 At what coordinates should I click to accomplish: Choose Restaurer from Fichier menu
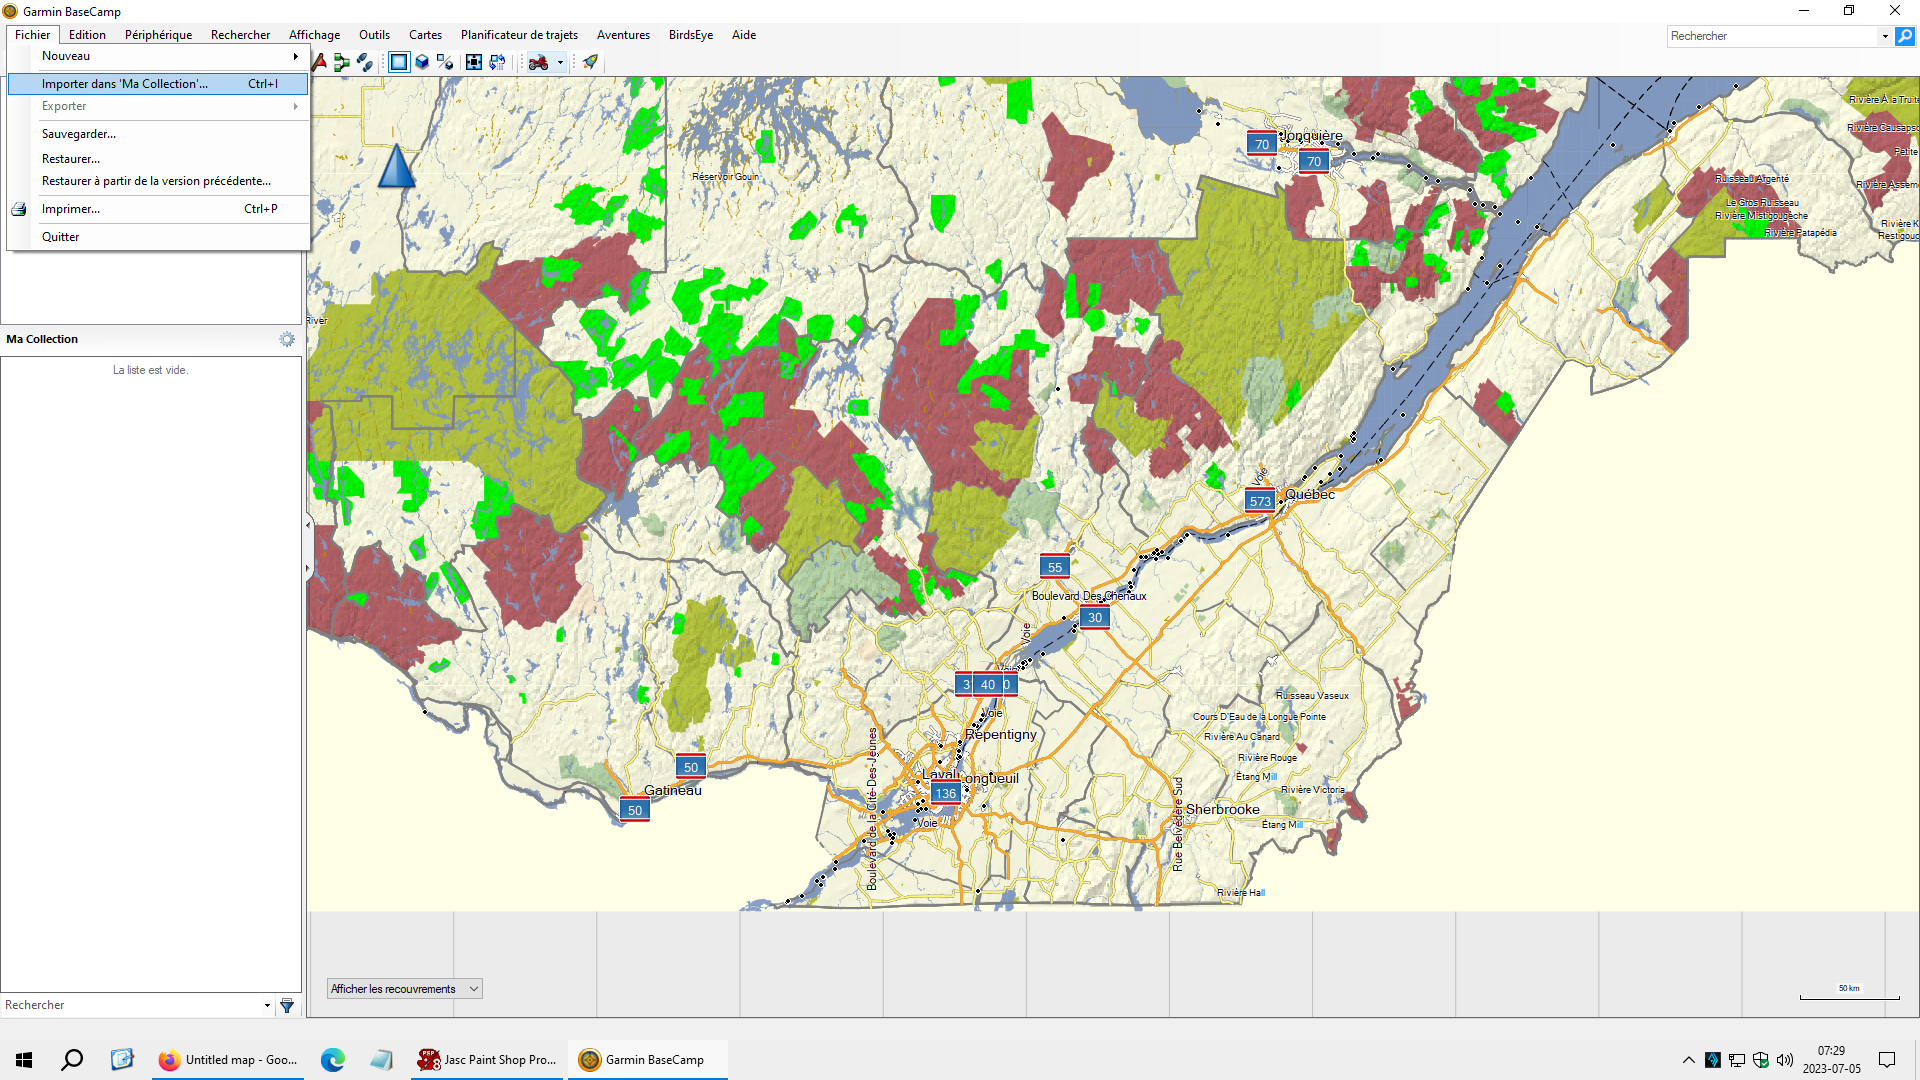point(158,159)
